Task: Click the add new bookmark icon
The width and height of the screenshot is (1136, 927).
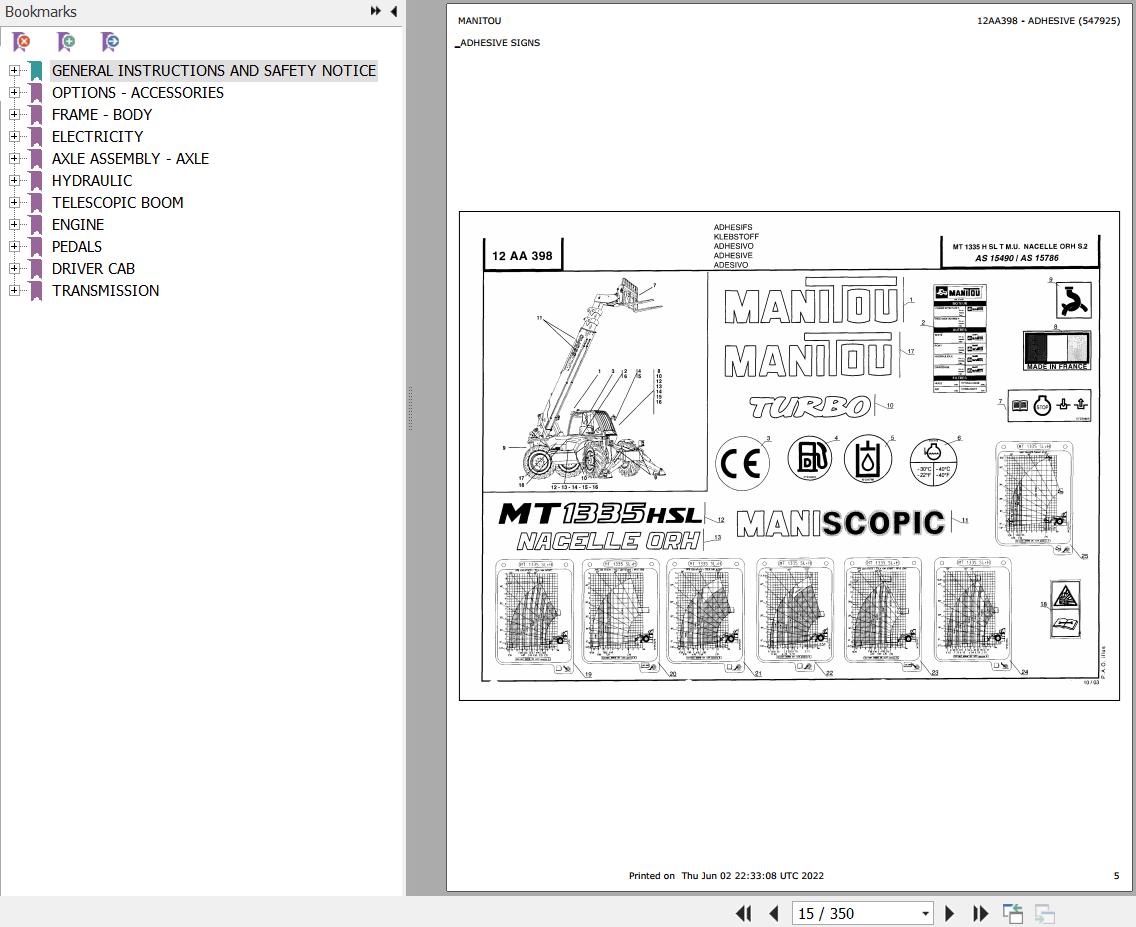Action: click(x=66, y=42)
